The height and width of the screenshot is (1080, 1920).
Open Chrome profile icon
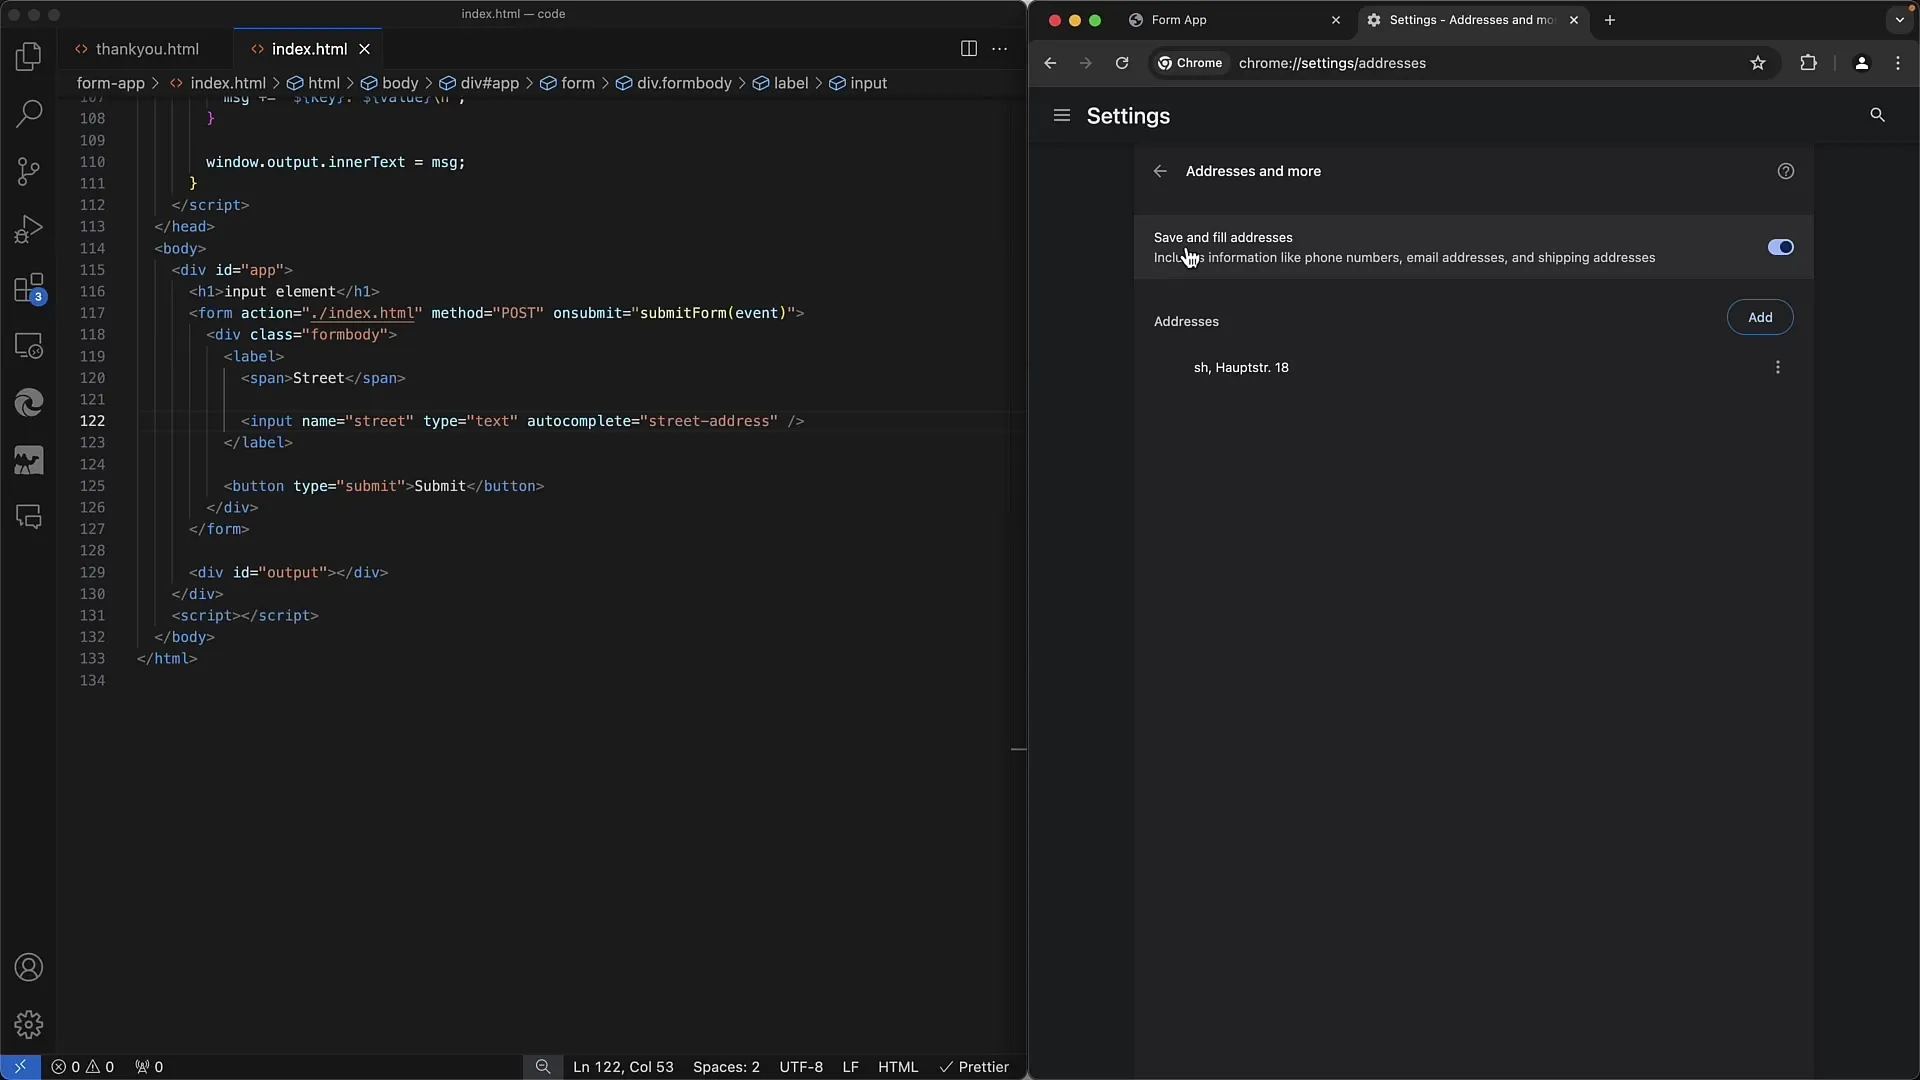pos(1861,63)
